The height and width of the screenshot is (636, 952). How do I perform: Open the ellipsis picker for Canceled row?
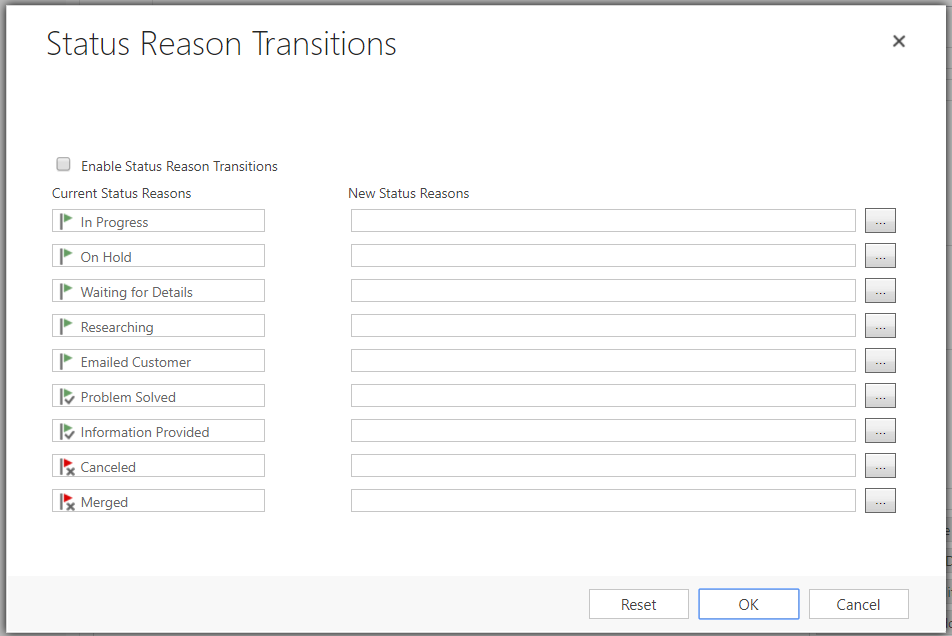[879, 466]
